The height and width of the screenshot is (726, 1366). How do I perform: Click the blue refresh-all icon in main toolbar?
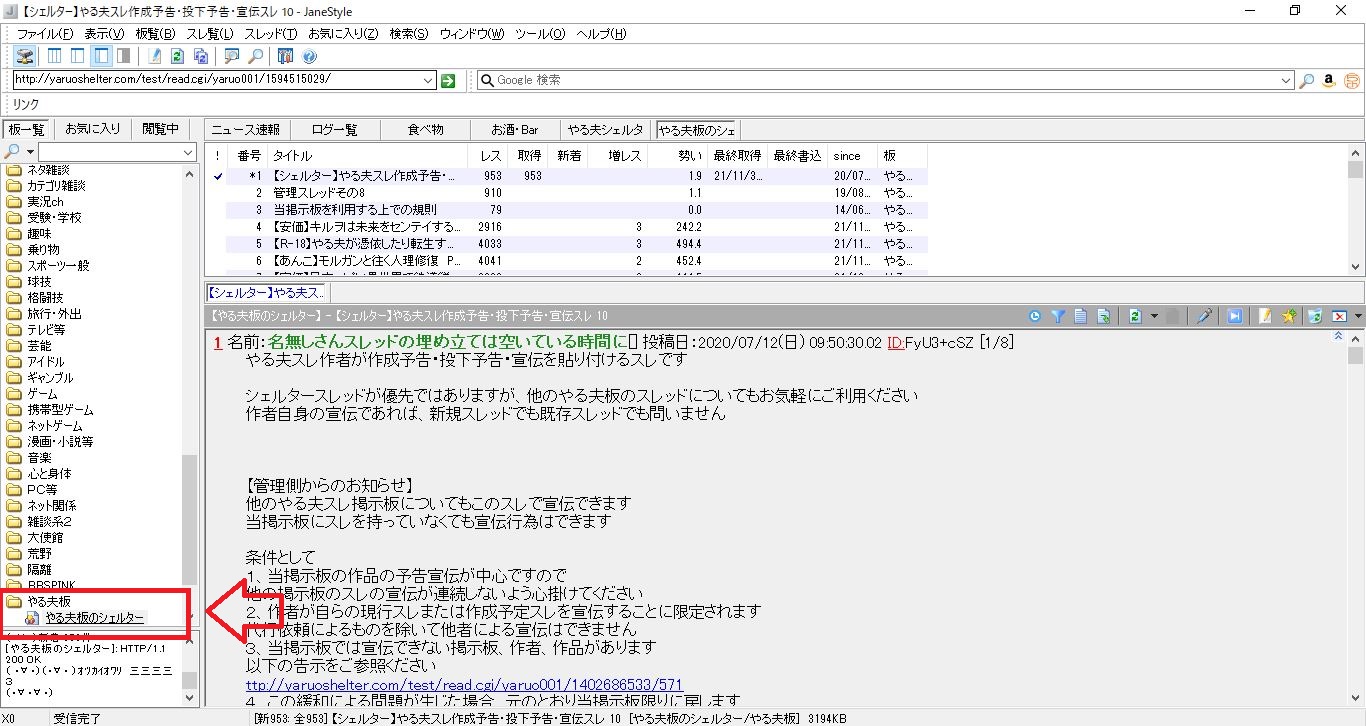(x=201, y=56)
